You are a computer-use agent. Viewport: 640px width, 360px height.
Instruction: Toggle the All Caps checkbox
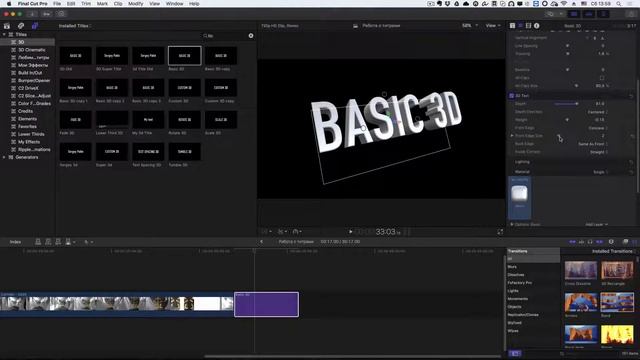tap(602, 78)
